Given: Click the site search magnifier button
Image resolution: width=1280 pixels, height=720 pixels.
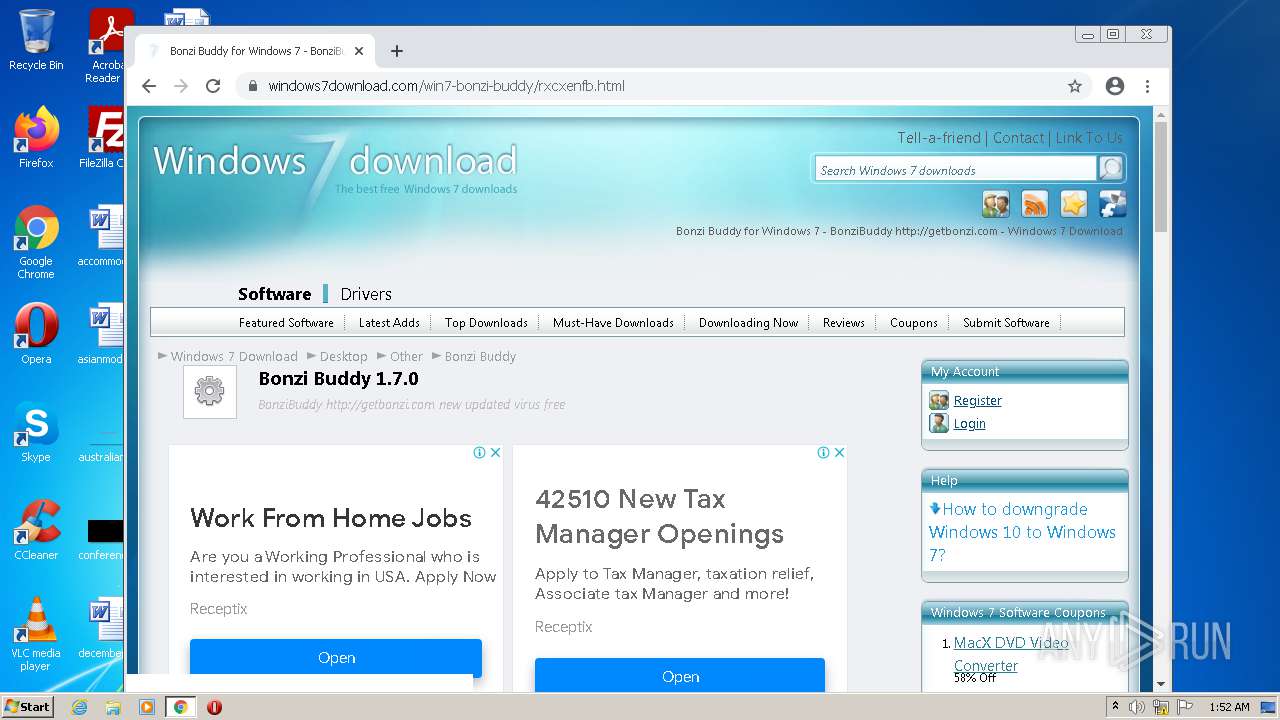Looking at the screenshot, I should (1111, 169).
